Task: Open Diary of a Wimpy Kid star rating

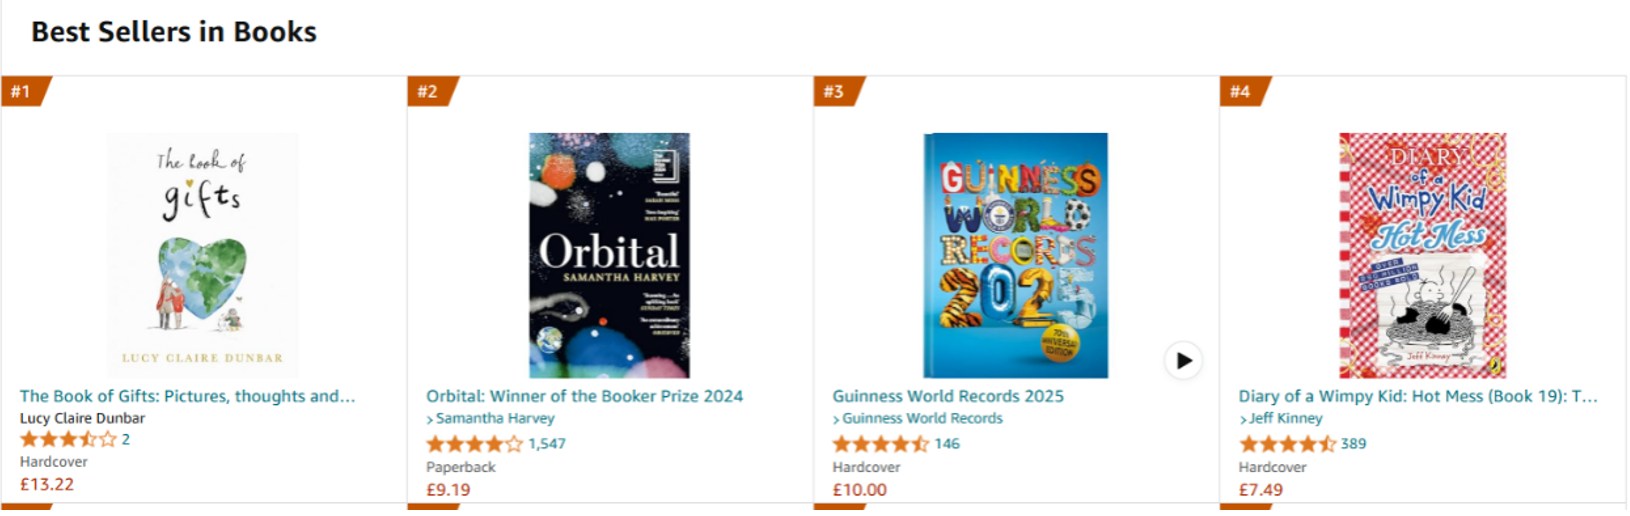Action: 1287,444
